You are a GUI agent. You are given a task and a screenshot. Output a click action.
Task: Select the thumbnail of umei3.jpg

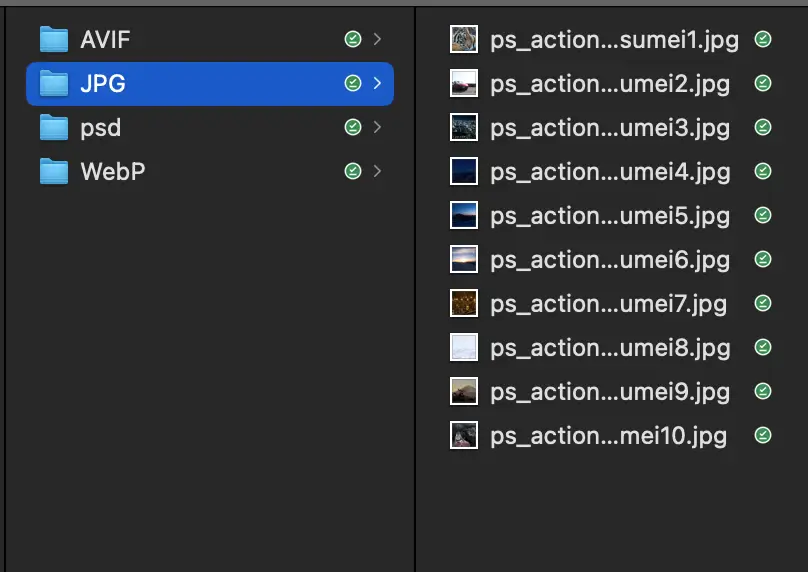click(x=464, y=128)
